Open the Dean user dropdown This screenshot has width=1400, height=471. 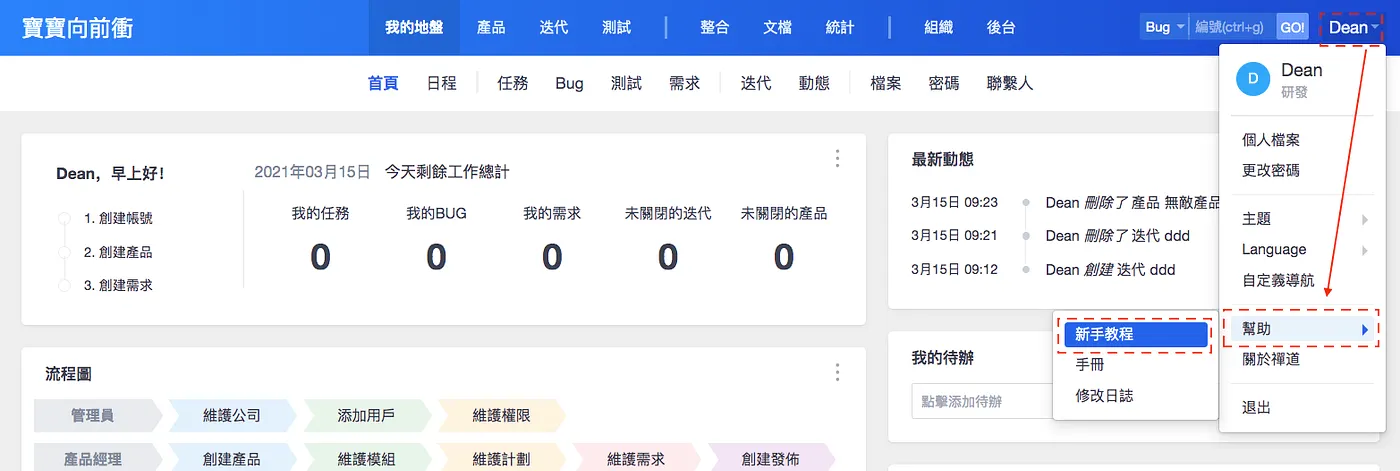[x=1352, y=27]
